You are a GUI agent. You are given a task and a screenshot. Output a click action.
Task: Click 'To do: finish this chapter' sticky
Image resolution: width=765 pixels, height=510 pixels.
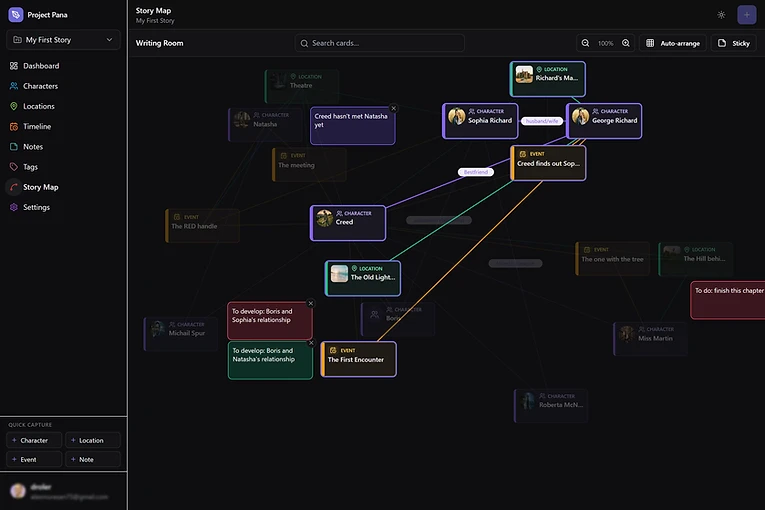point(727,300)
